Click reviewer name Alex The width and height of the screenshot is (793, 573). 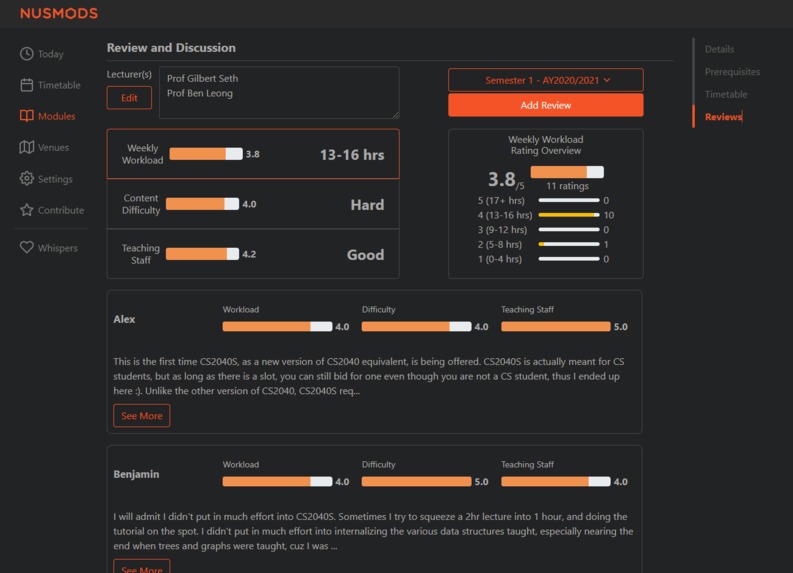point(124,319)
